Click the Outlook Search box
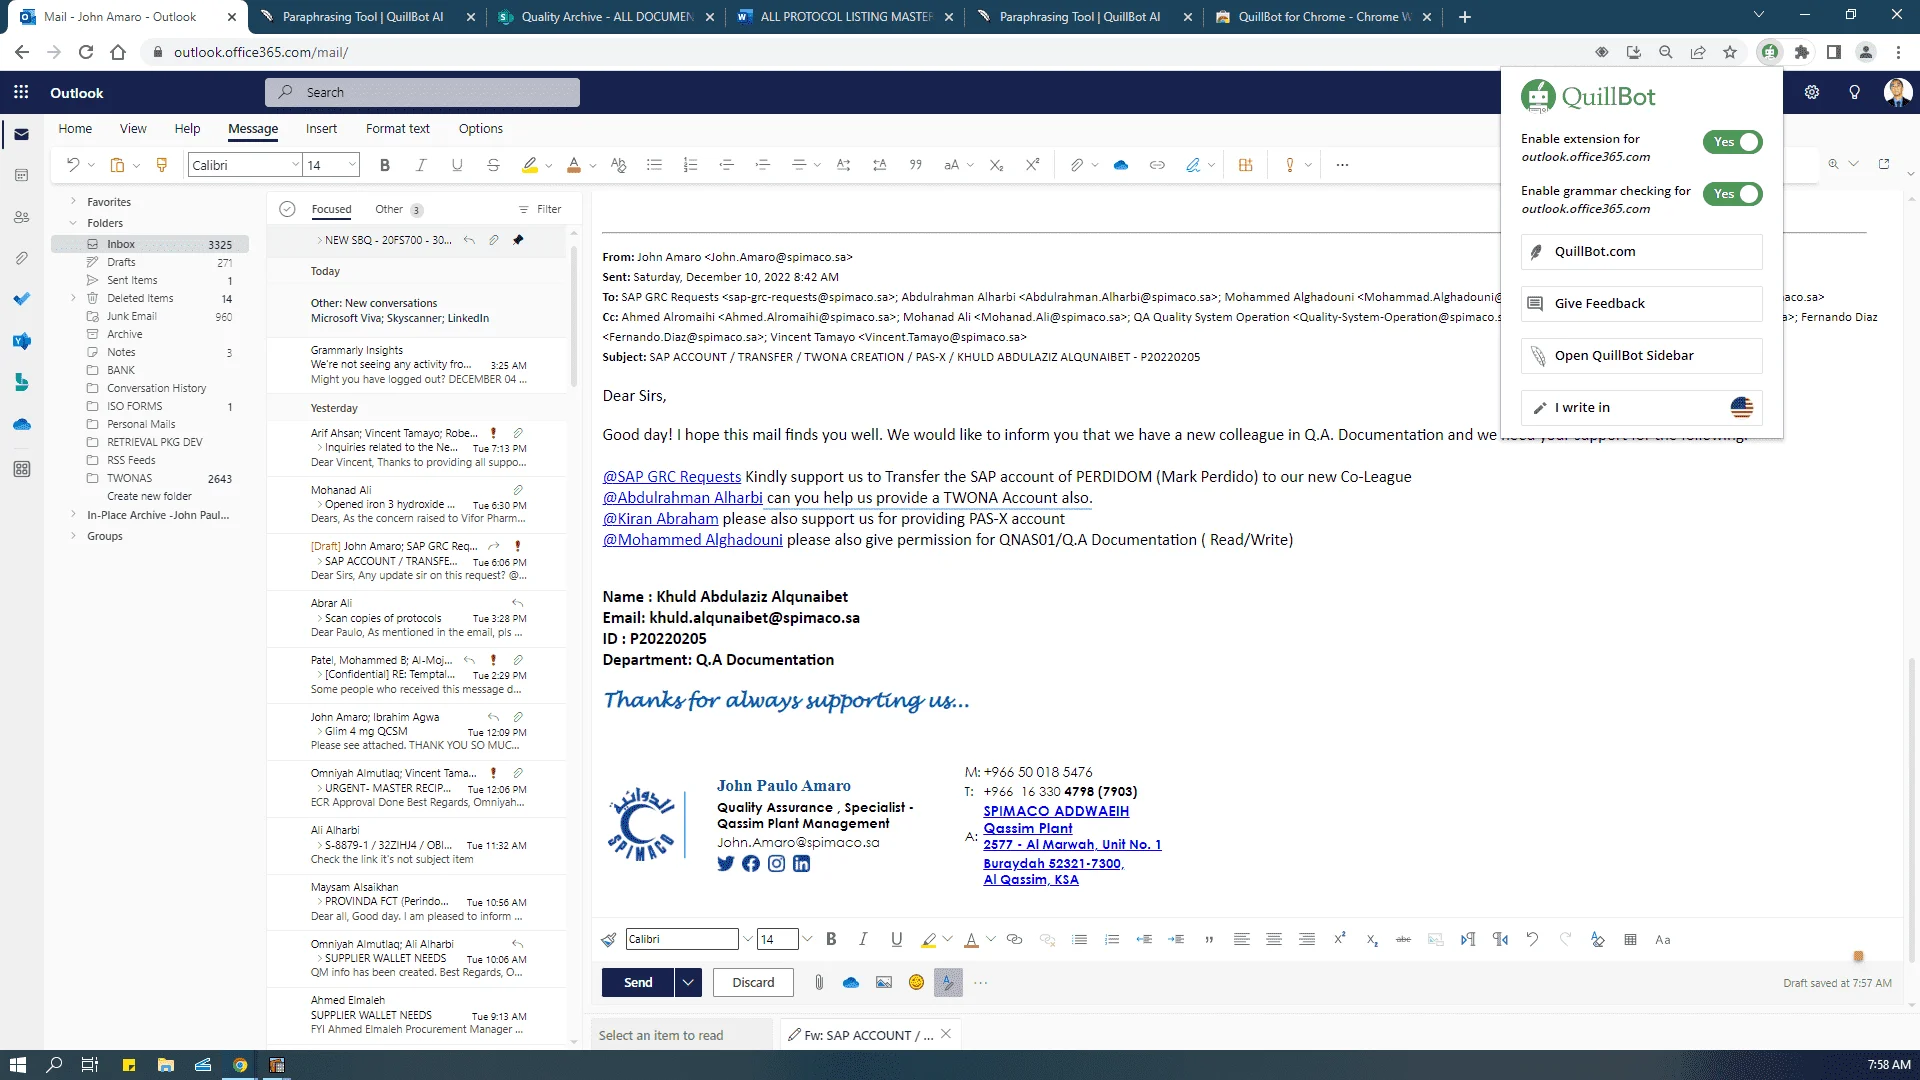The image size is (1920, 1080). coord(422,92)
